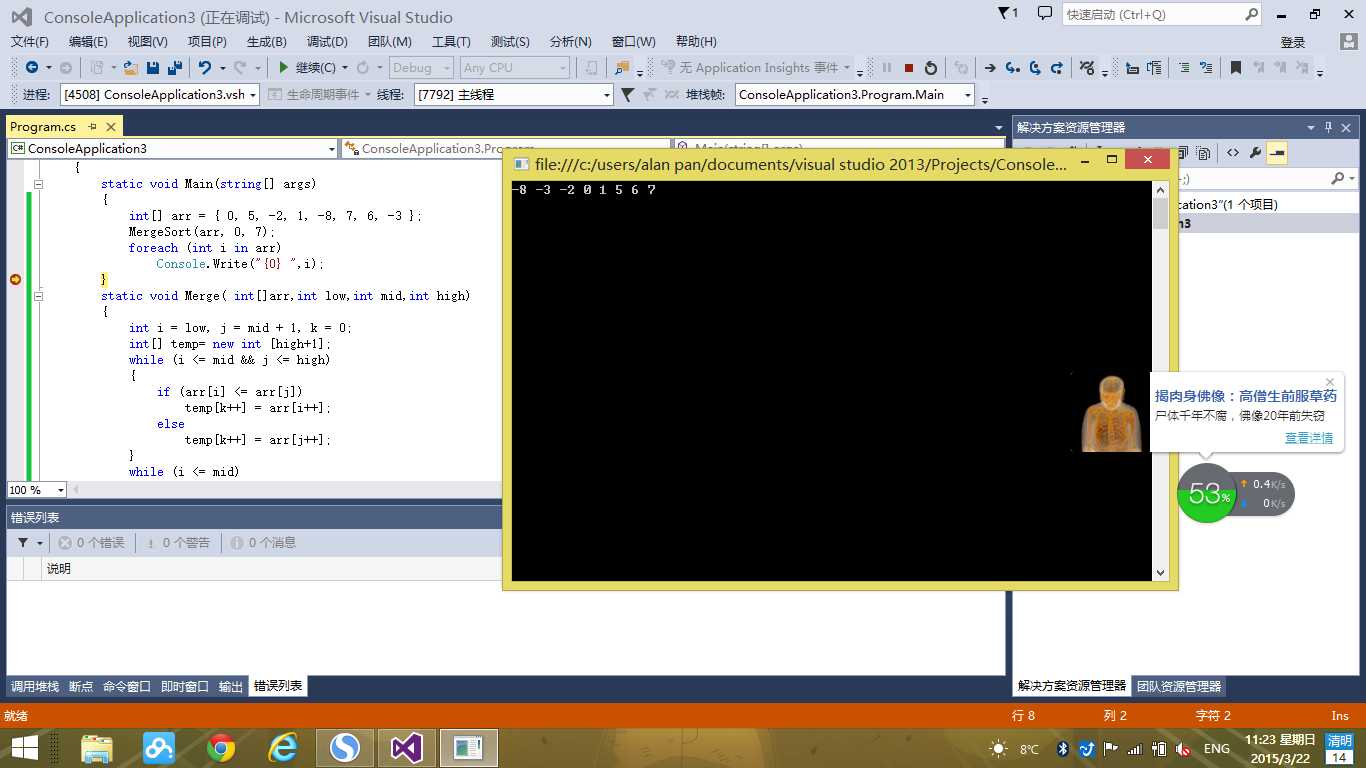Click the Uncomment Selected Lines icon
The image size is (1366, 768).
pyautogui.click(x=1206, y=68)
